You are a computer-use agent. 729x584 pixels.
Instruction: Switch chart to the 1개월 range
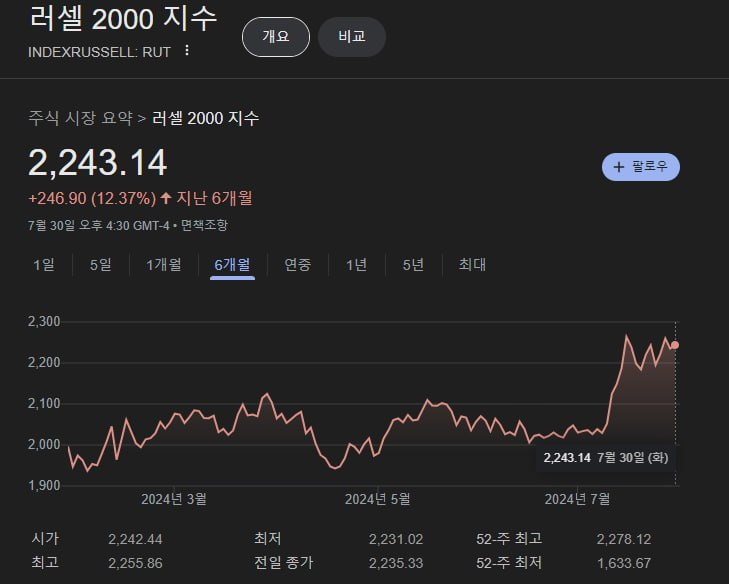coord(164,265)
